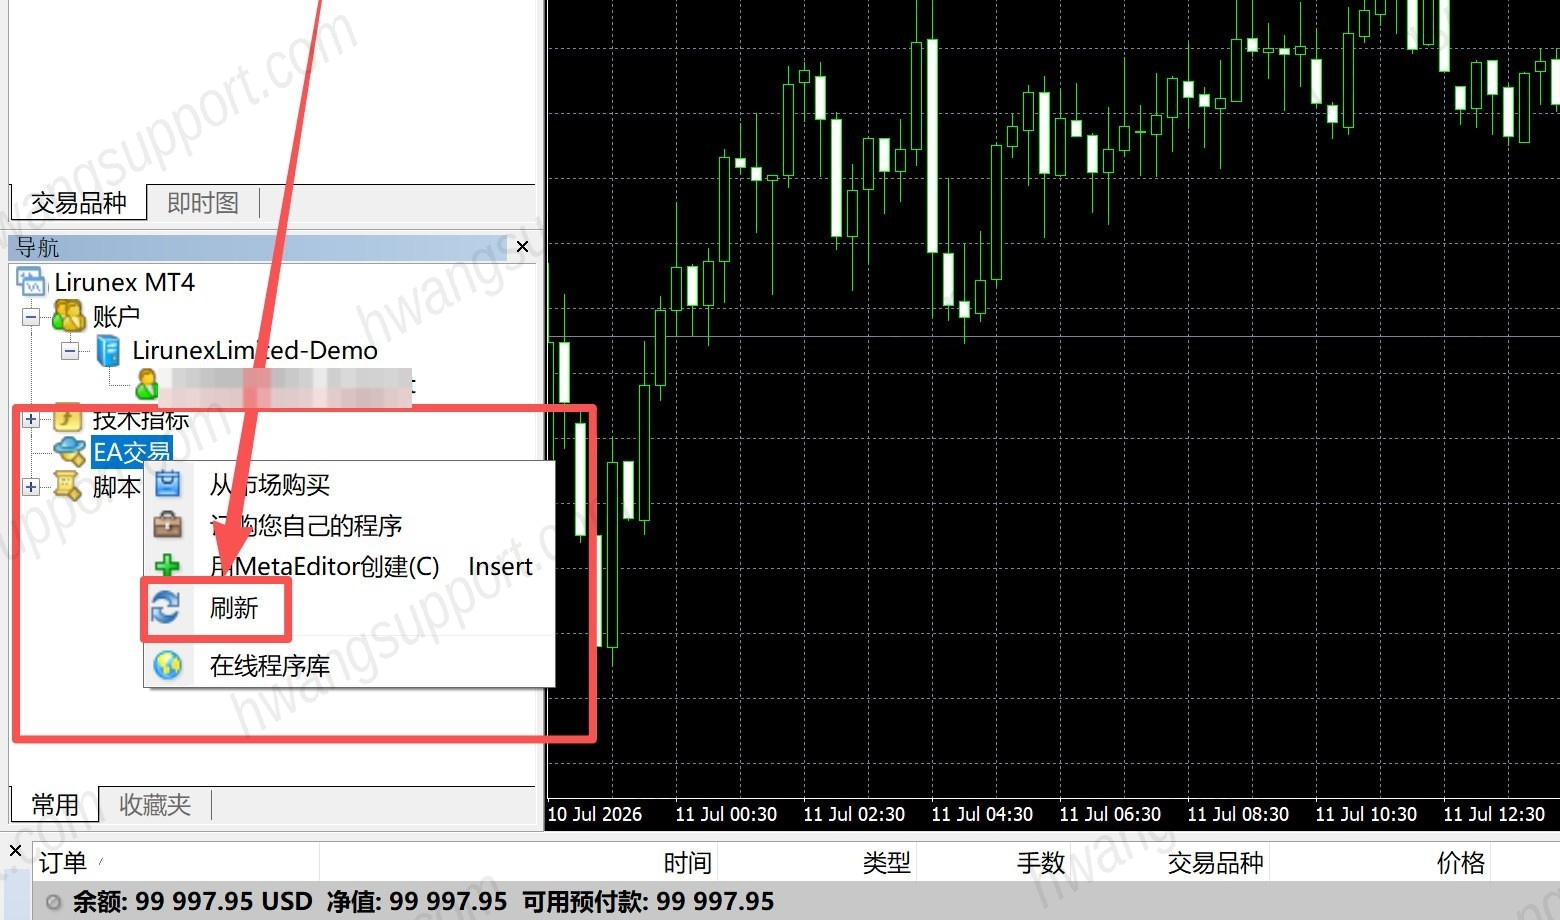This screenshot has width=1560, height=920.
Task: Click the 从市场购买 market bag icon
Action: click(168, 484)
